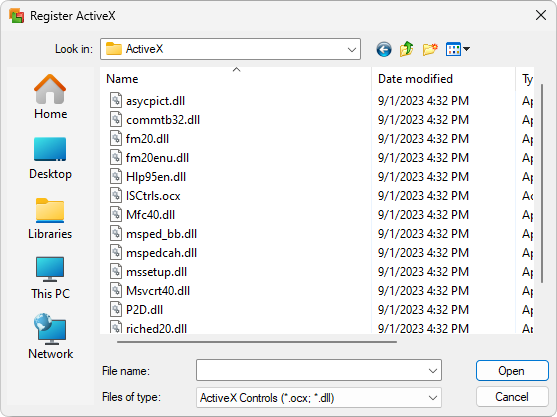The image size is (557, 417).
Task: Click the vertical scrollbar of file list
Action: (542, 183)
